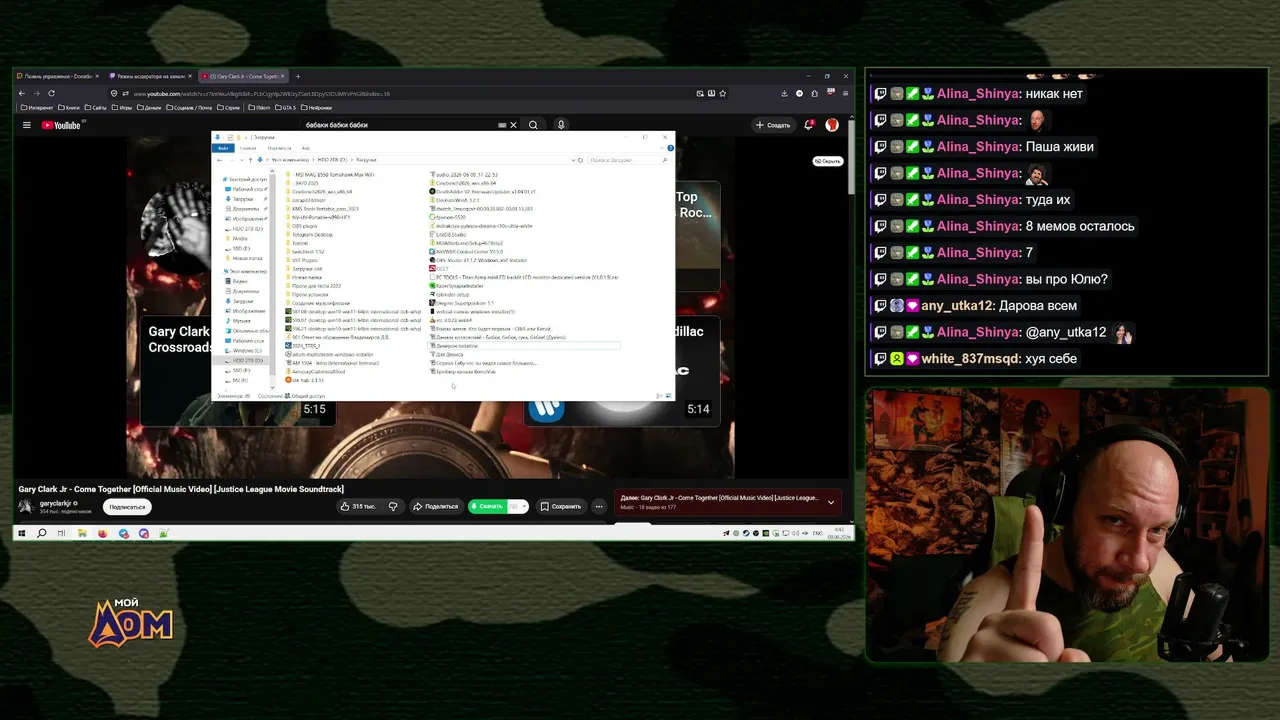Go back in the browser
Image resolution: width=1280 pixels, height=720 pixels.
[22, 93]
